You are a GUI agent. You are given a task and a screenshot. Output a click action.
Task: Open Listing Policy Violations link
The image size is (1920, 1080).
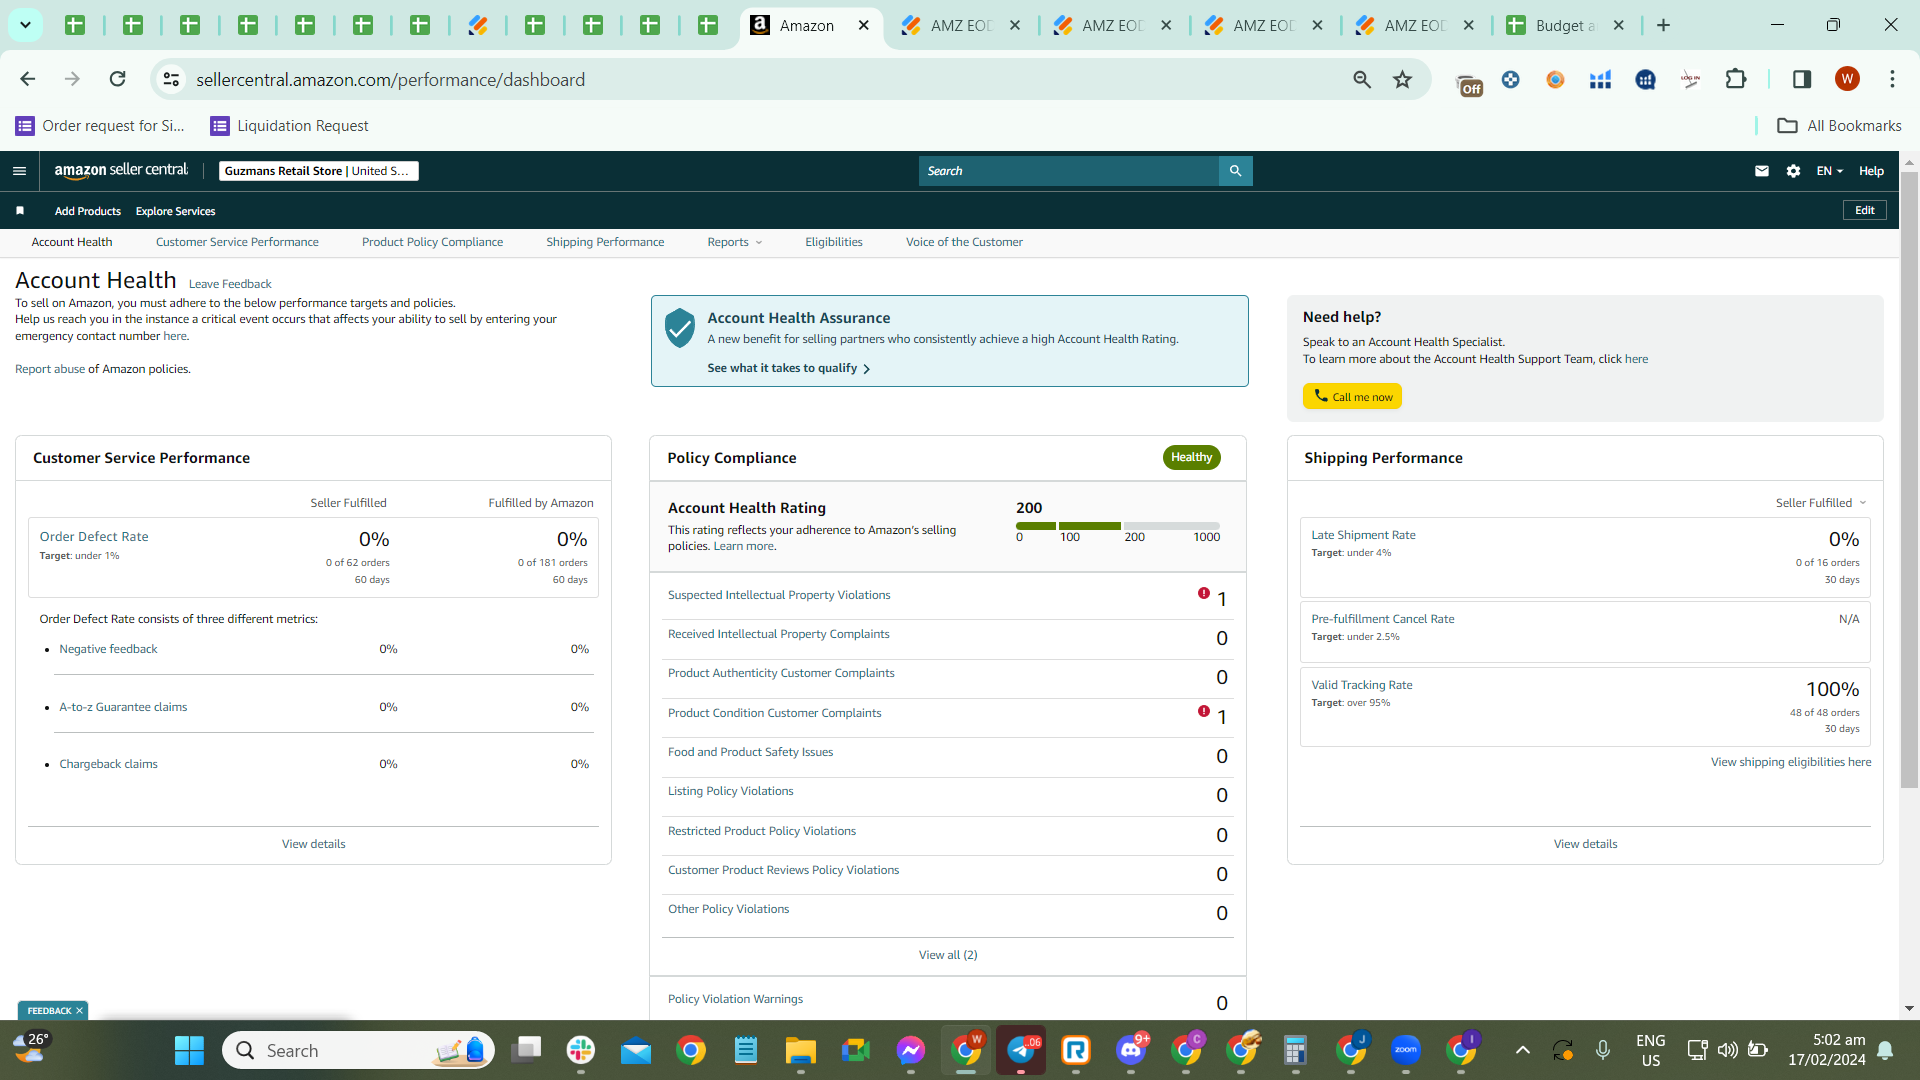coord(730,791)
